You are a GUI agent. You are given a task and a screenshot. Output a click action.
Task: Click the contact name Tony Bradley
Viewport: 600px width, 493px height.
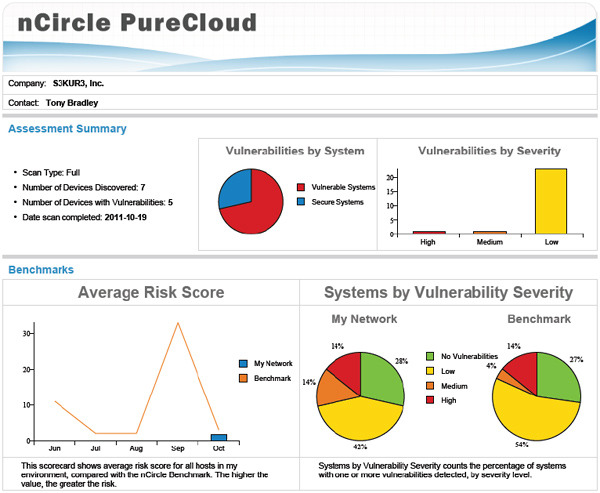point(72,103)
